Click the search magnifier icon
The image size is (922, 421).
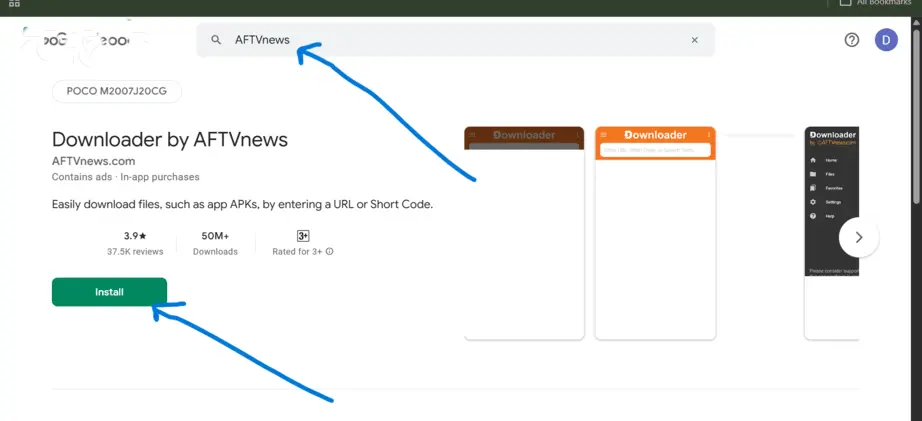pyautogui.click(x=216, y=40)
